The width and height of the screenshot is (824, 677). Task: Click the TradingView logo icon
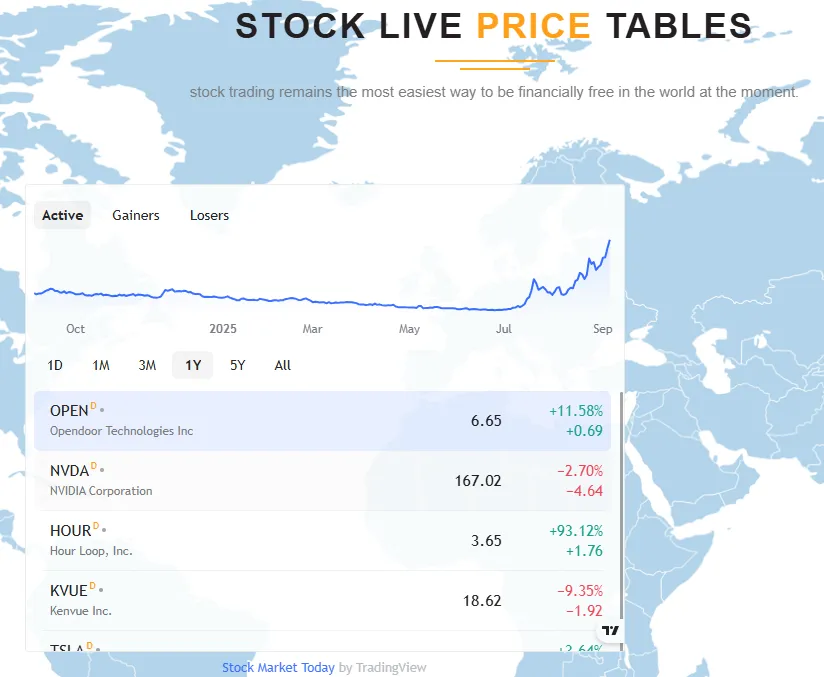(610, 630)
